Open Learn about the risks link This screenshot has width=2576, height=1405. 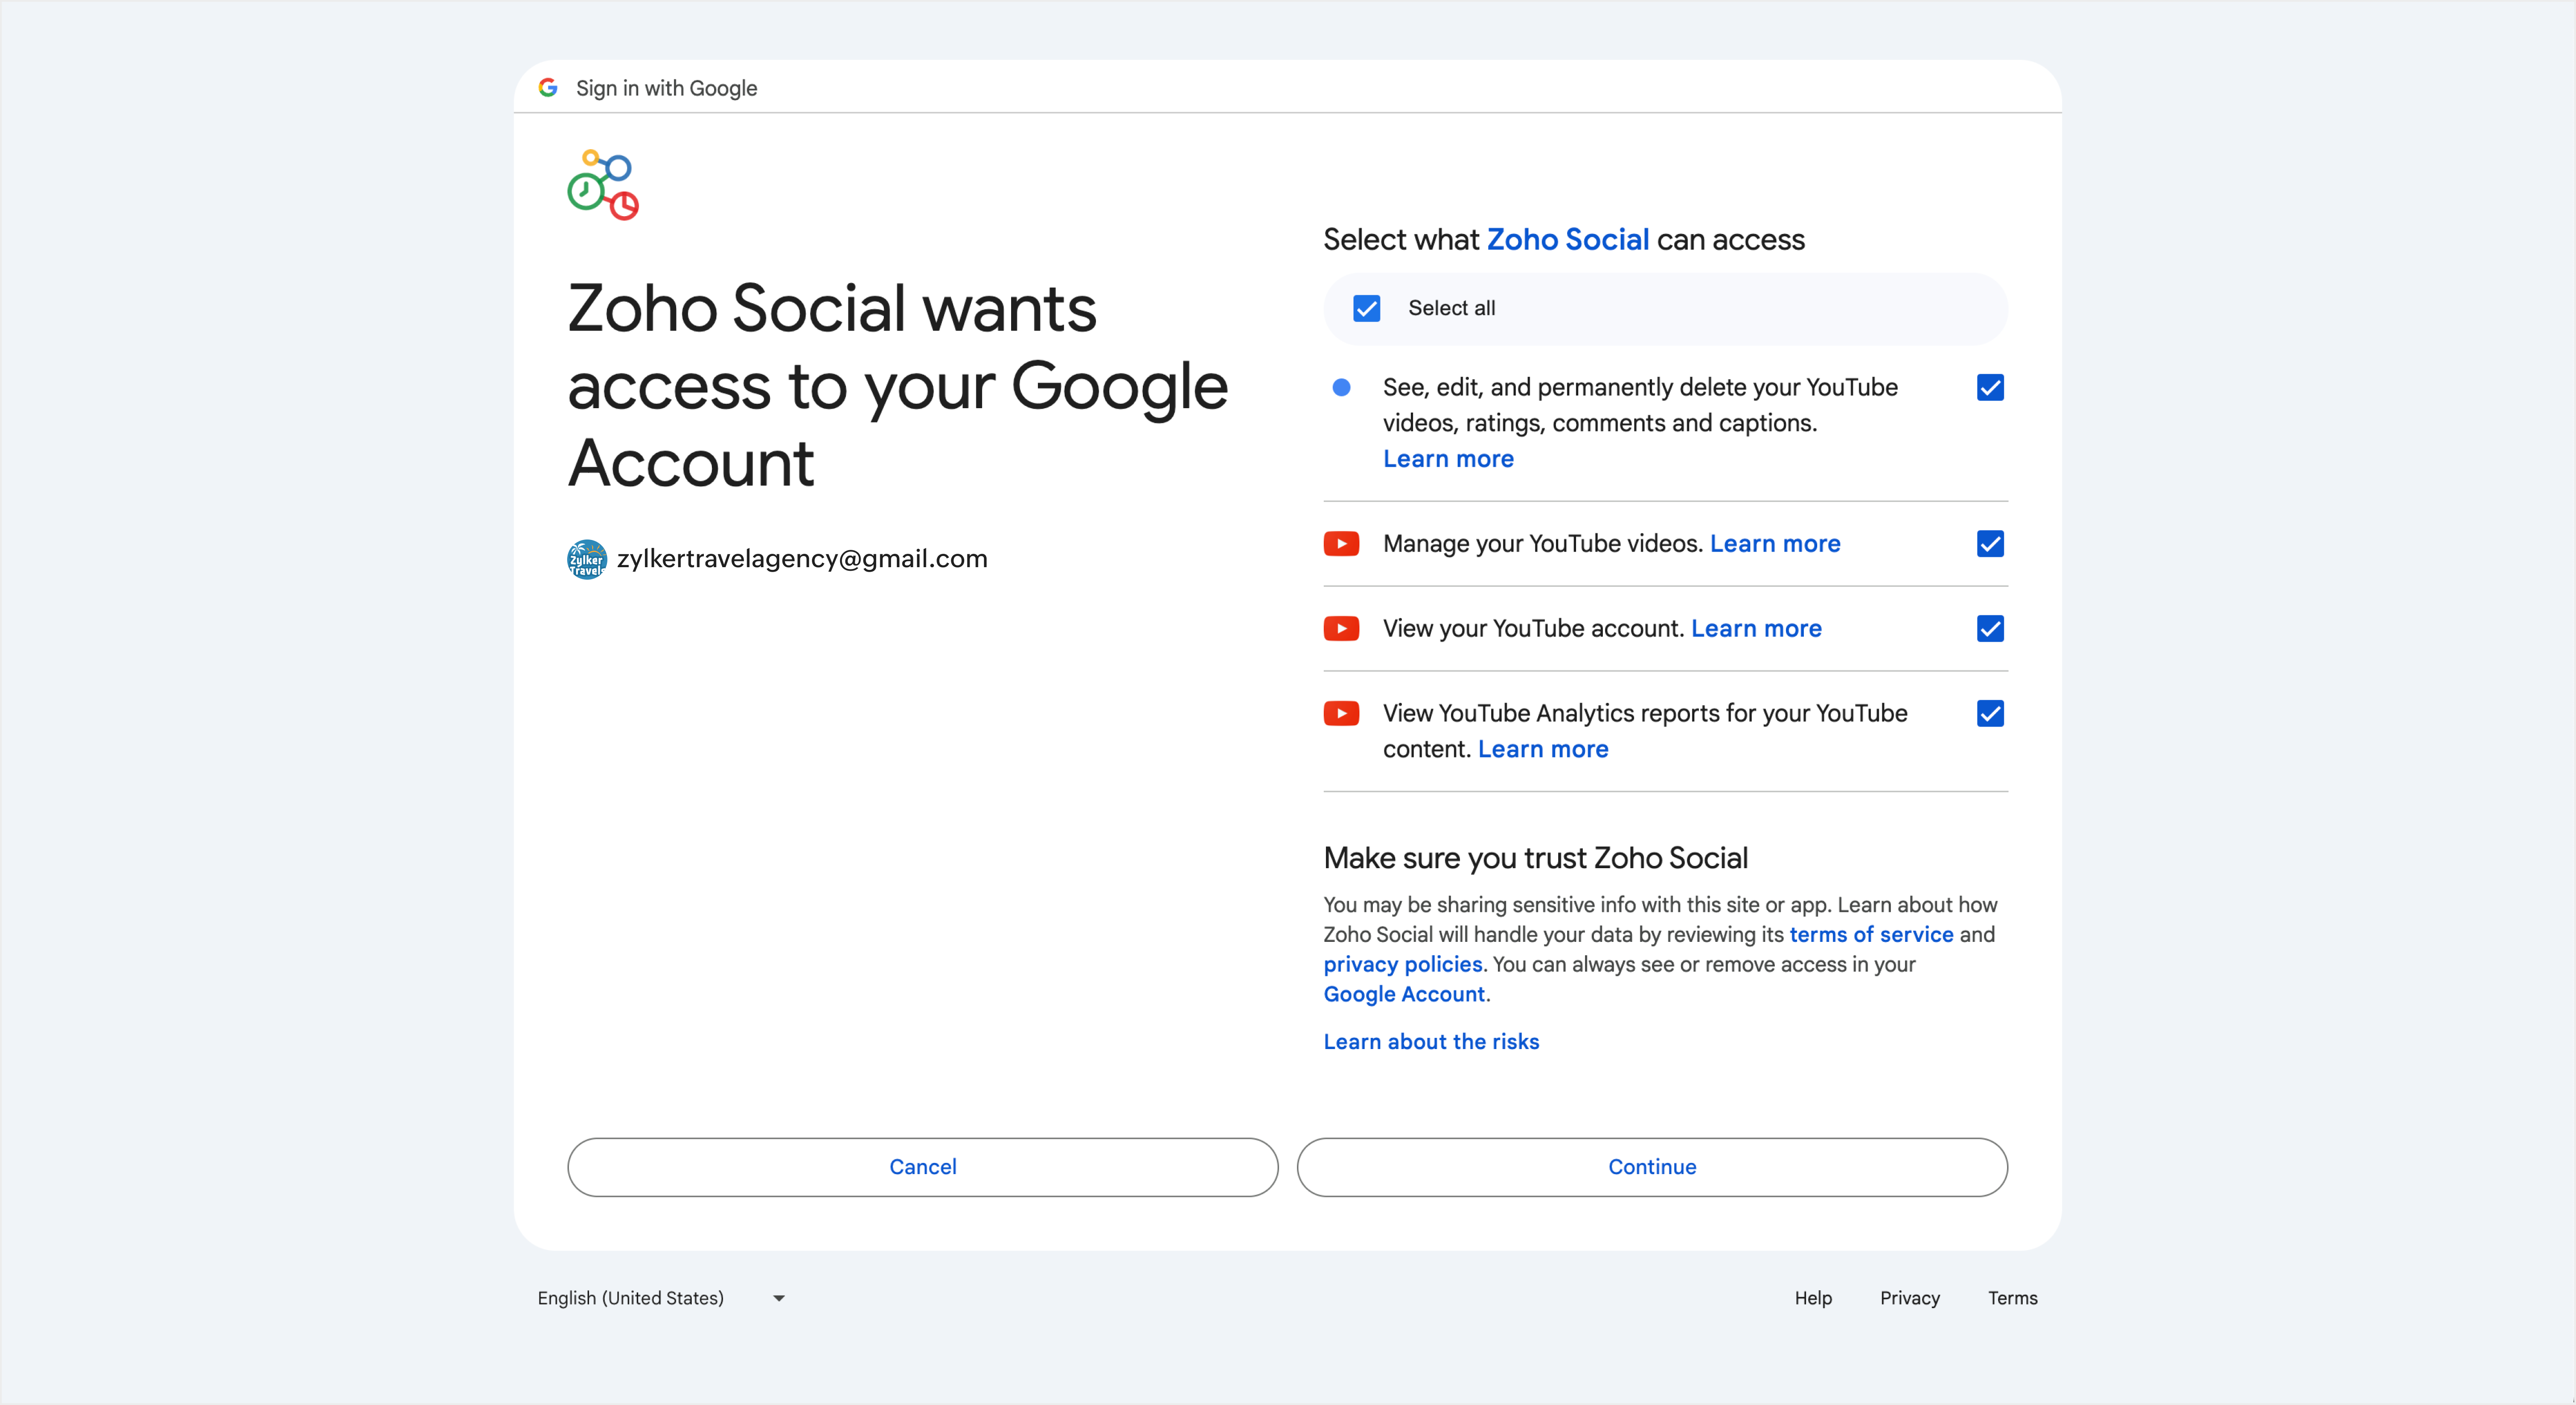pos(1431,1042)
